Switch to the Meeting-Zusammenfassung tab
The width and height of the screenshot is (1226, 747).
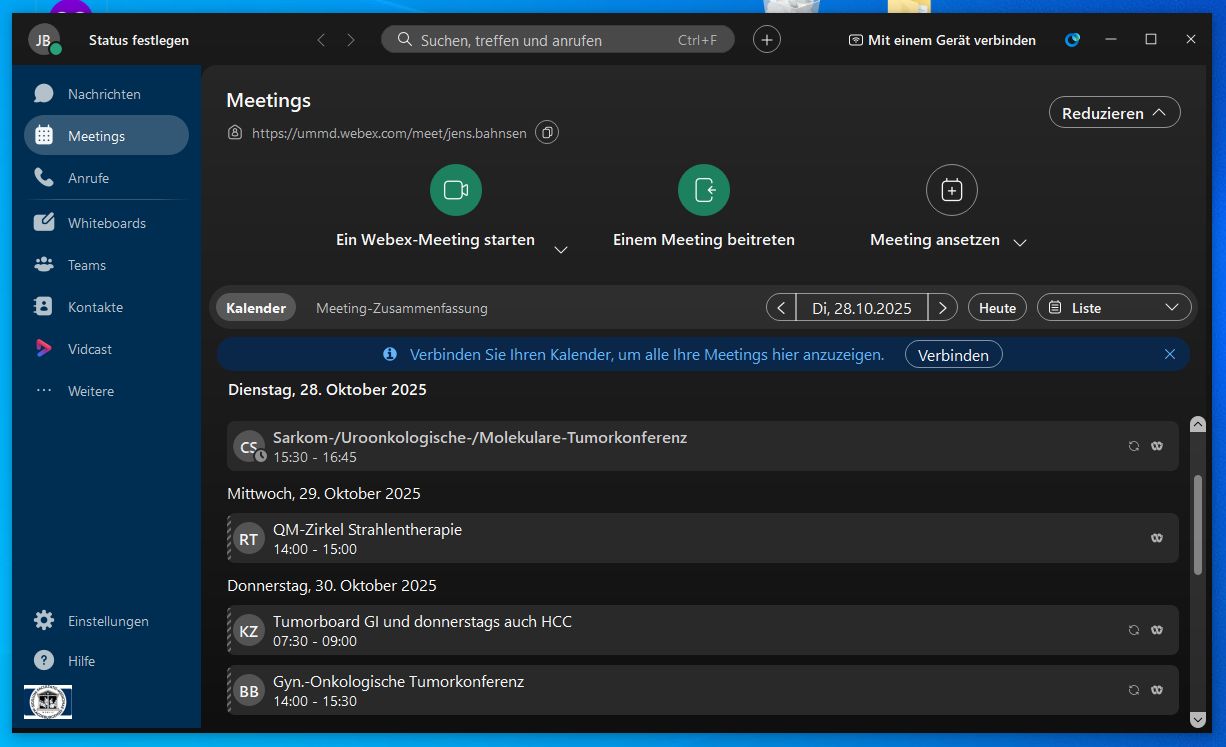click(401, 308)
